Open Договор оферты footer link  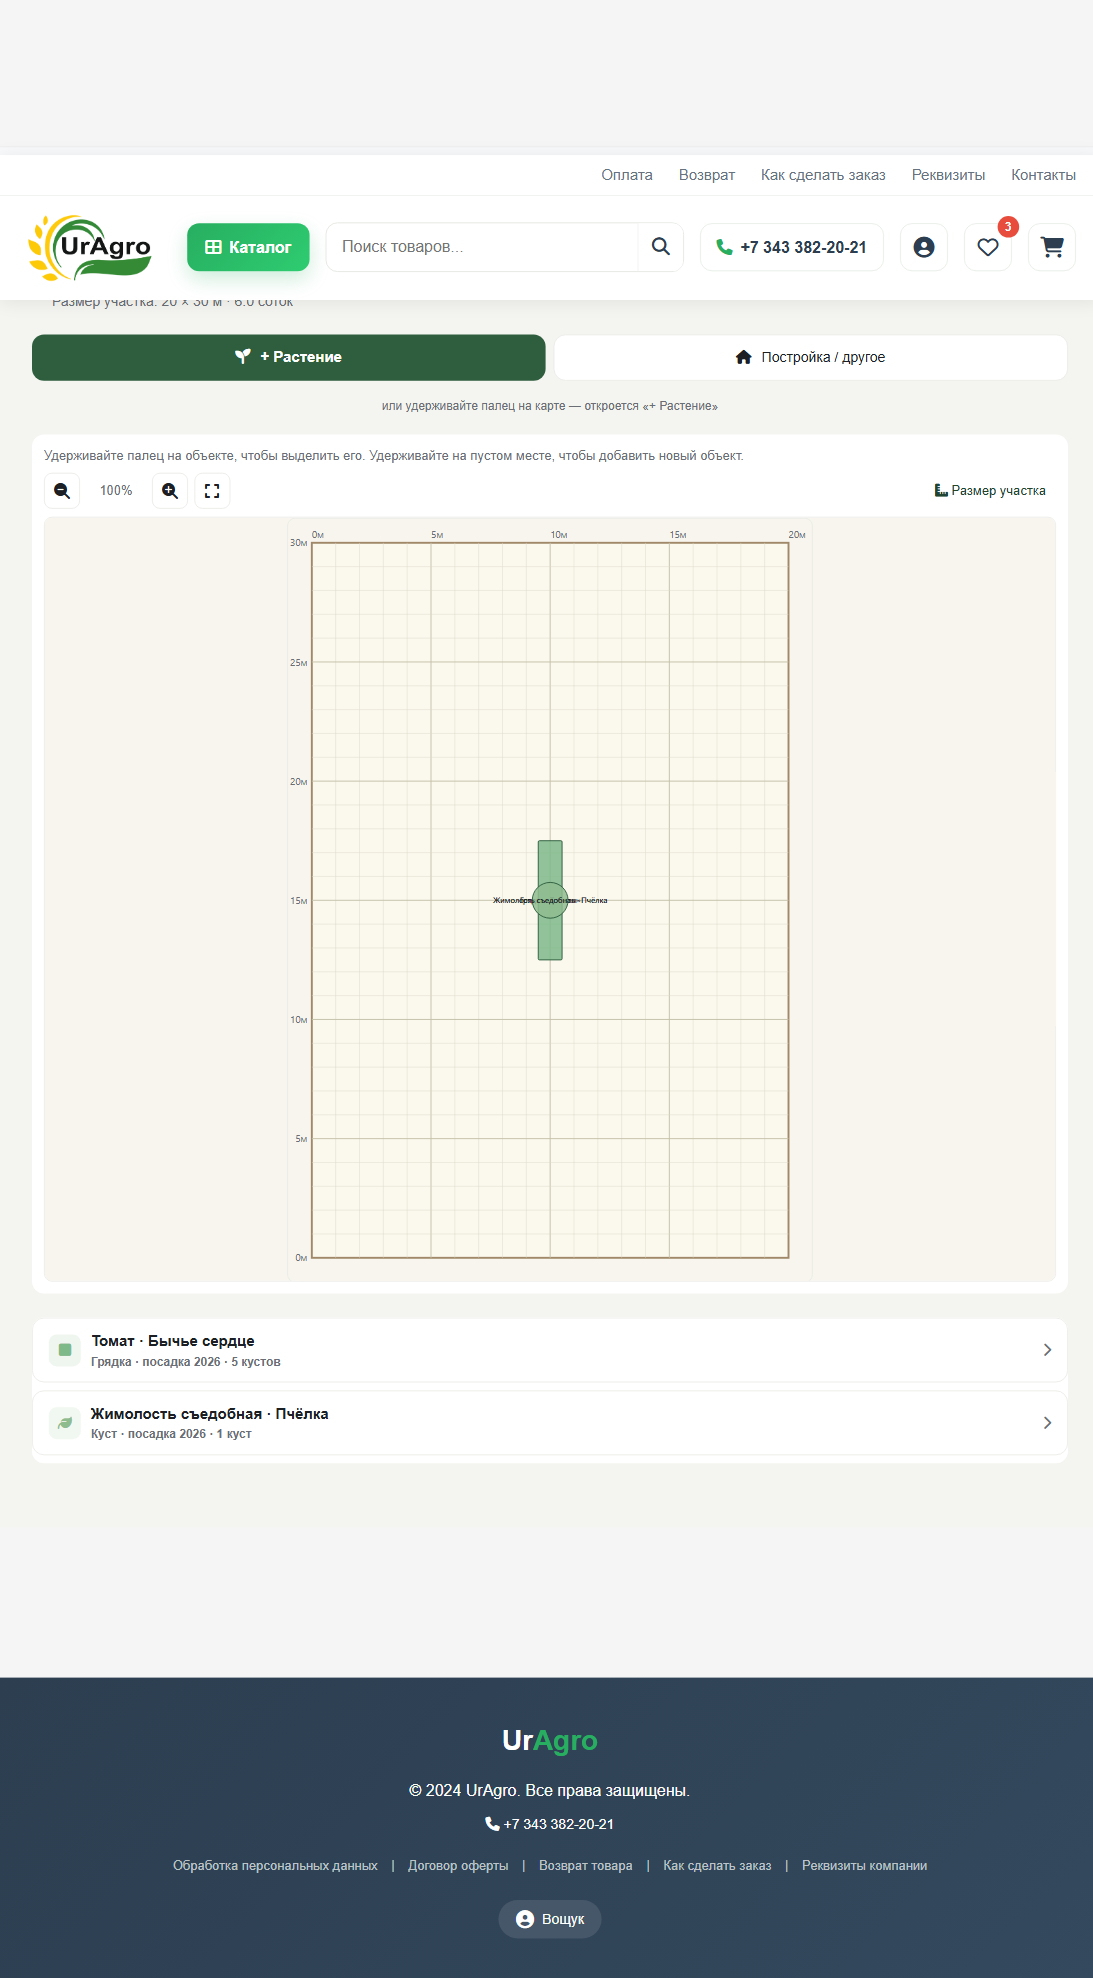(x=458, y=1866)
